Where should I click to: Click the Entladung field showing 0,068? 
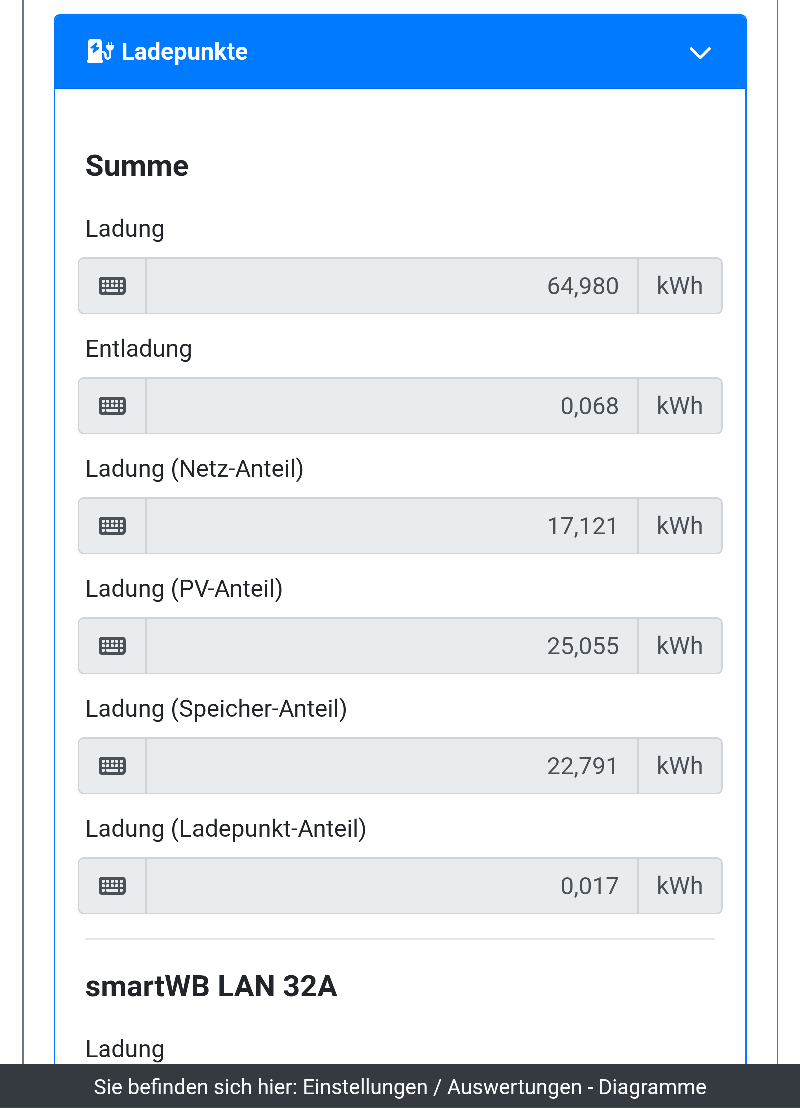392,406
